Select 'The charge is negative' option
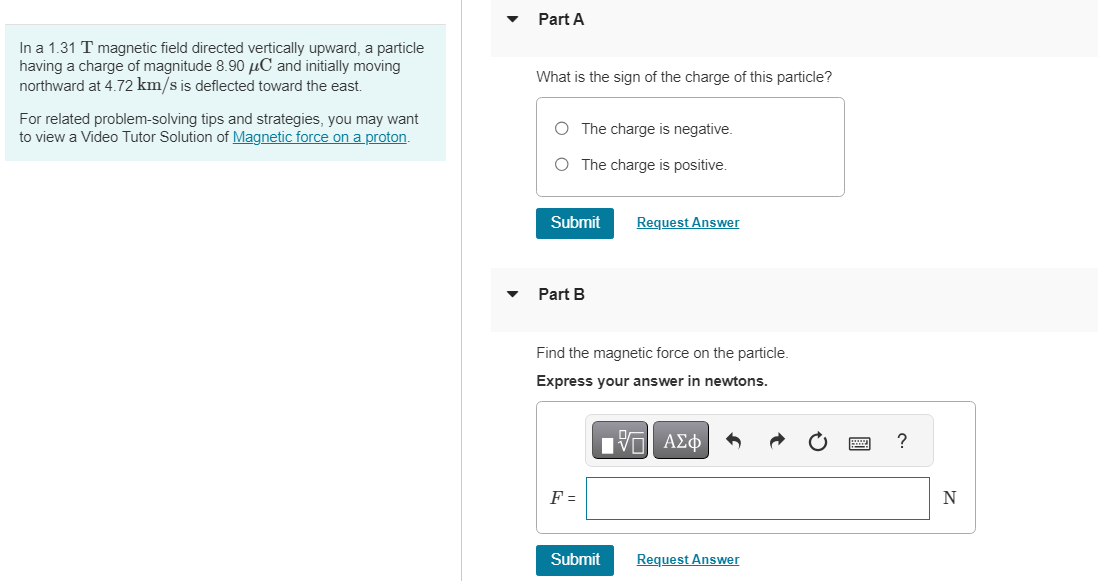 [x=562, y=129]
